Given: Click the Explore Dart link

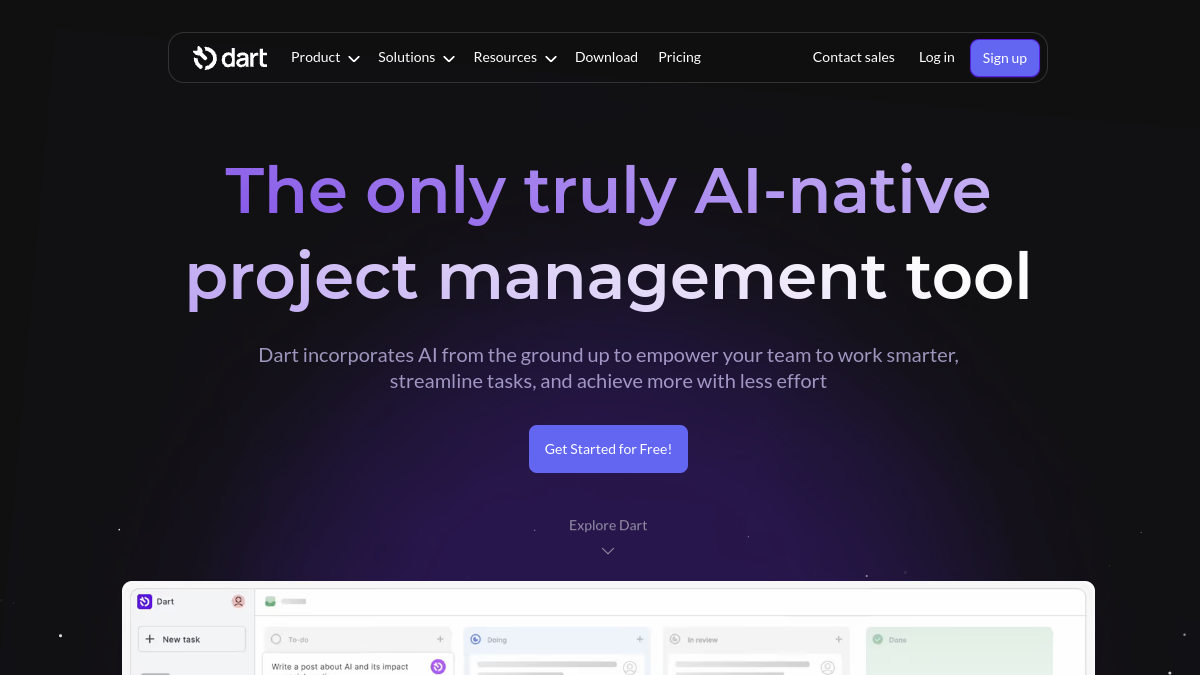Looking at the screenshot, I should [608, 525].
